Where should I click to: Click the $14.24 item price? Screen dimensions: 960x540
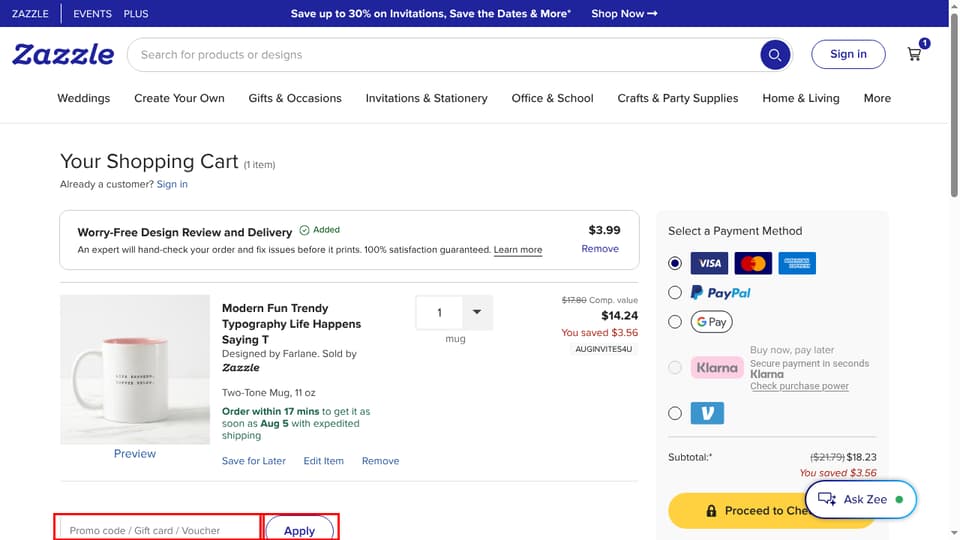coord(620,316)
